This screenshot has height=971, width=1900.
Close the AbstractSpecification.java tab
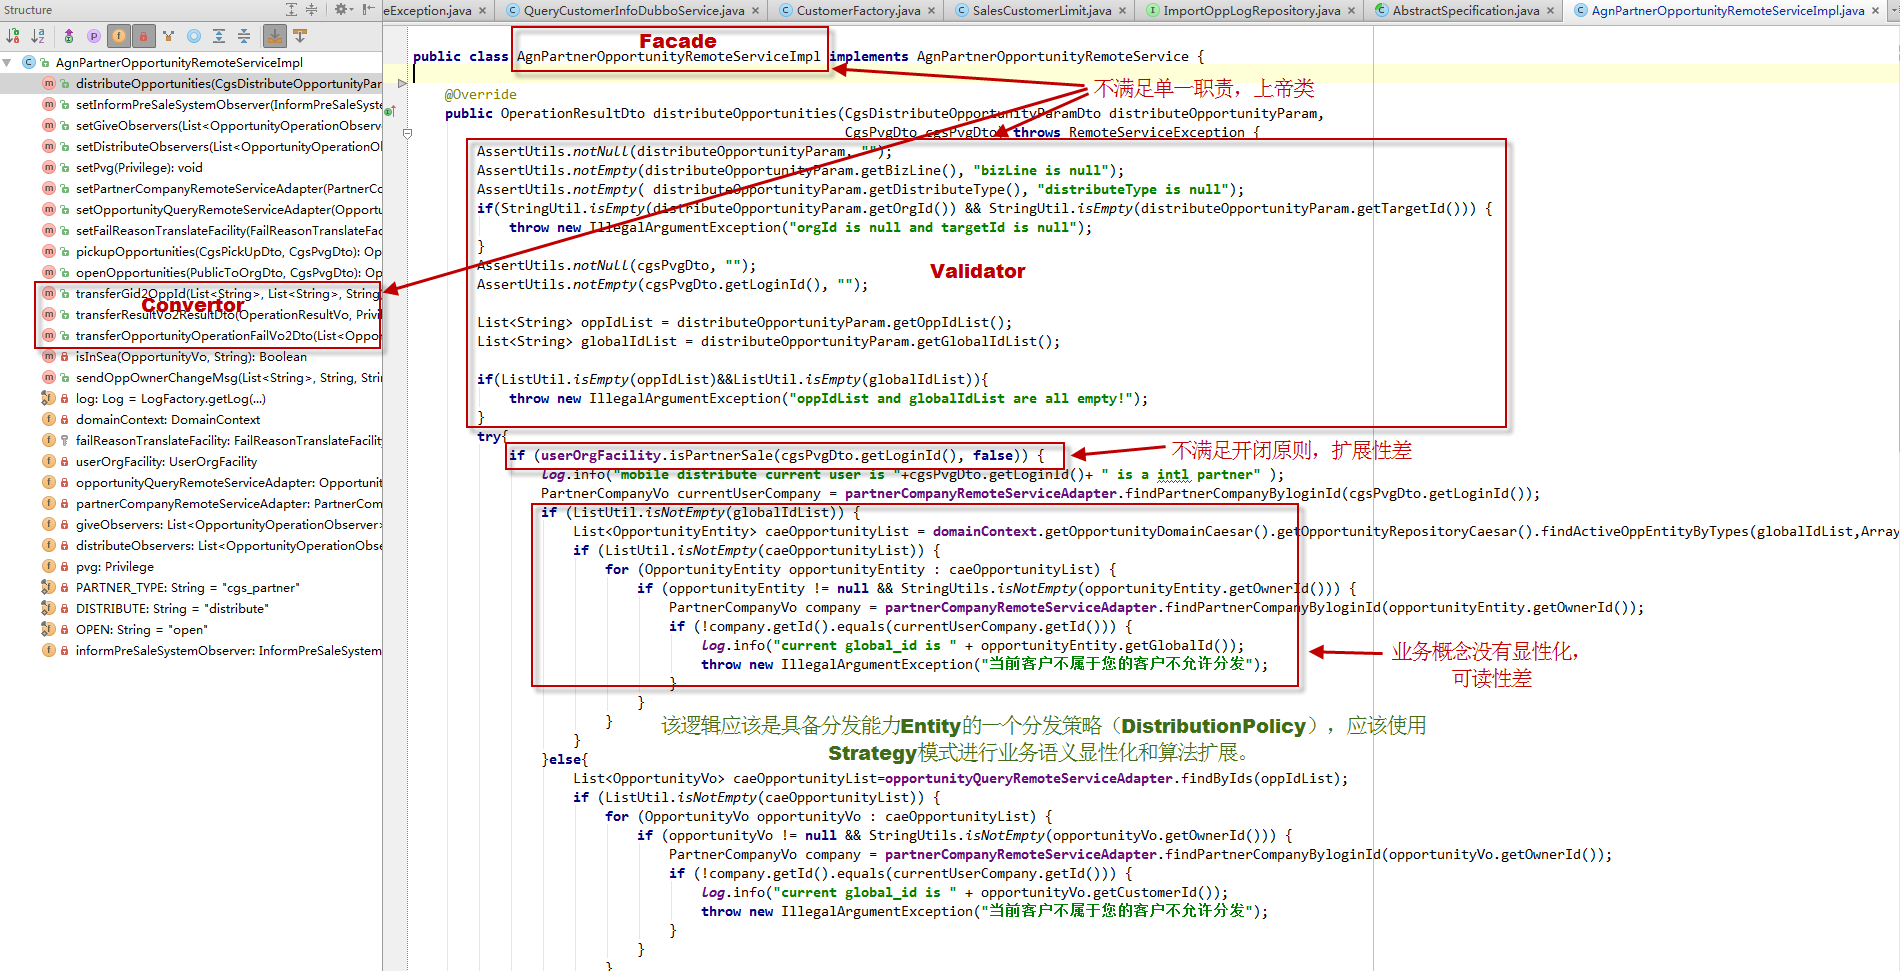[1551, 11]
